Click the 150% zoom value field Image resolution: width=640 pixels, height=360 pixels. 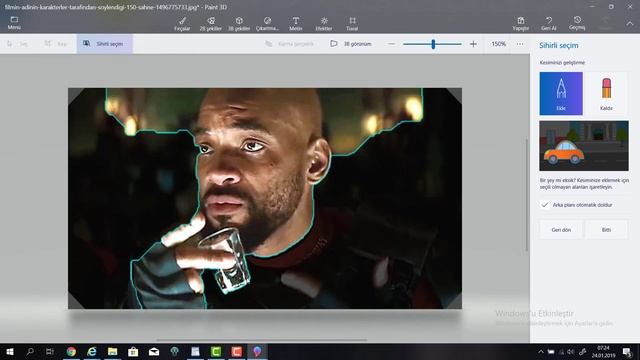[x=498, y=44]
